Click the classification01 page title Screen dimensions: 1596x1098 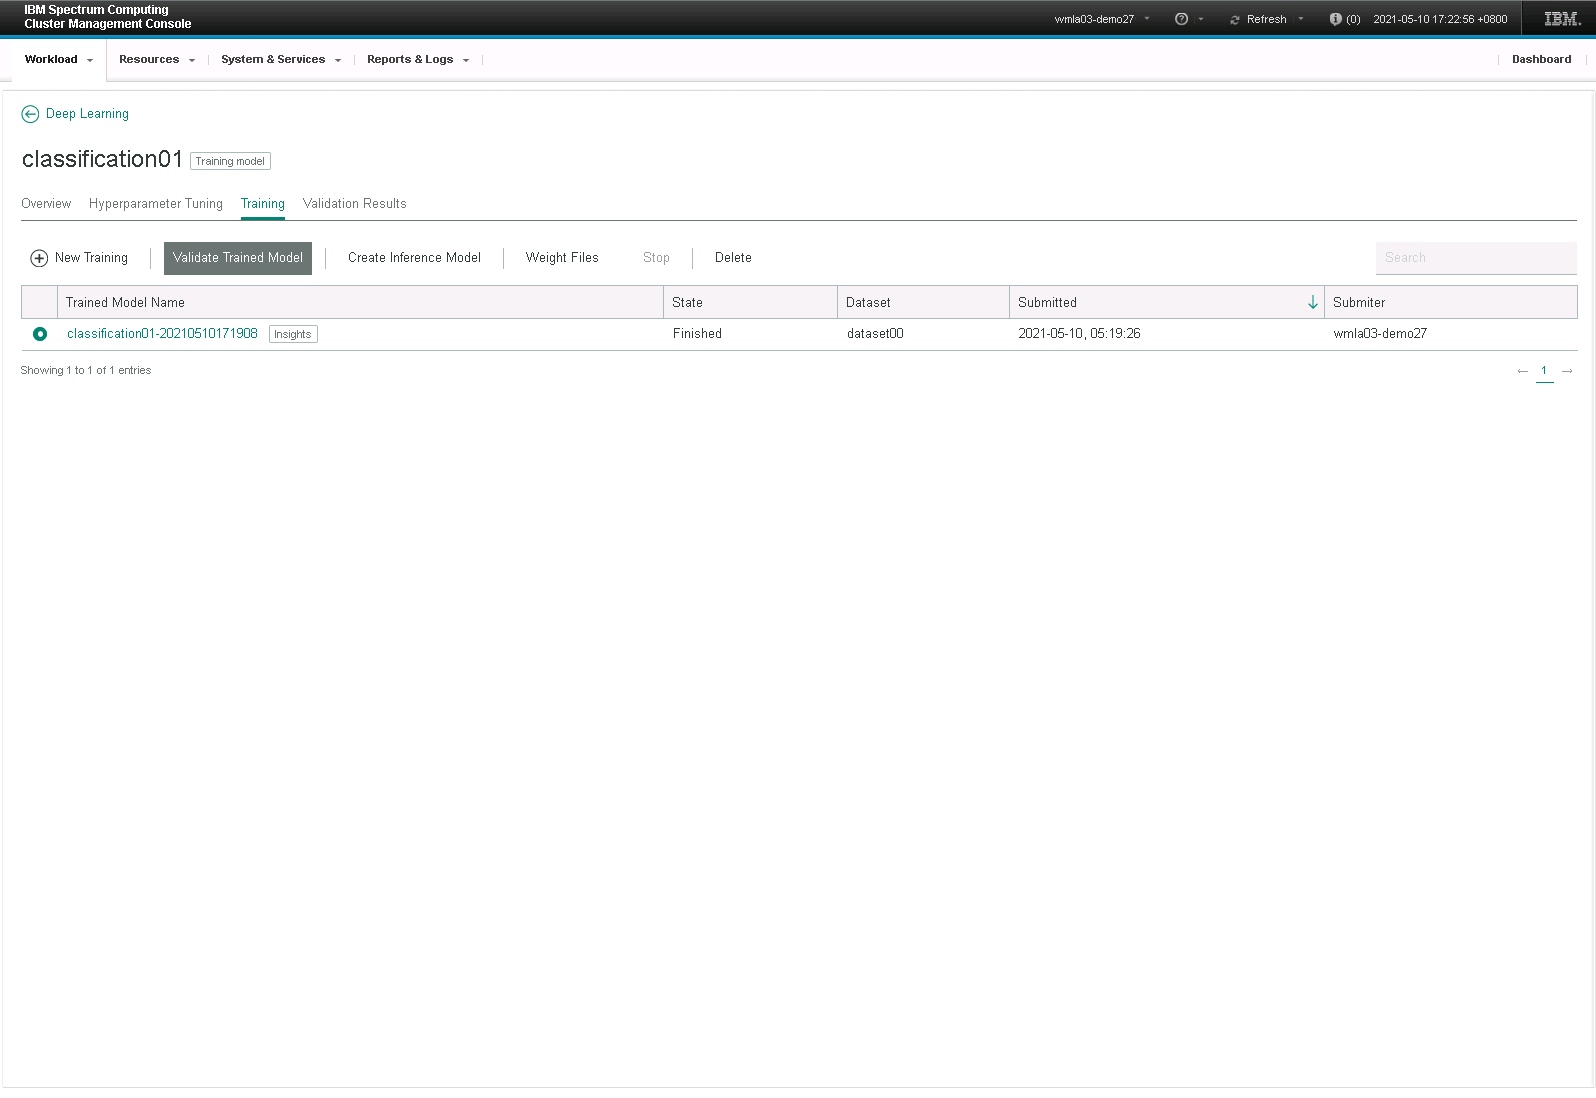pyautogui.click(x=102, y=159)
